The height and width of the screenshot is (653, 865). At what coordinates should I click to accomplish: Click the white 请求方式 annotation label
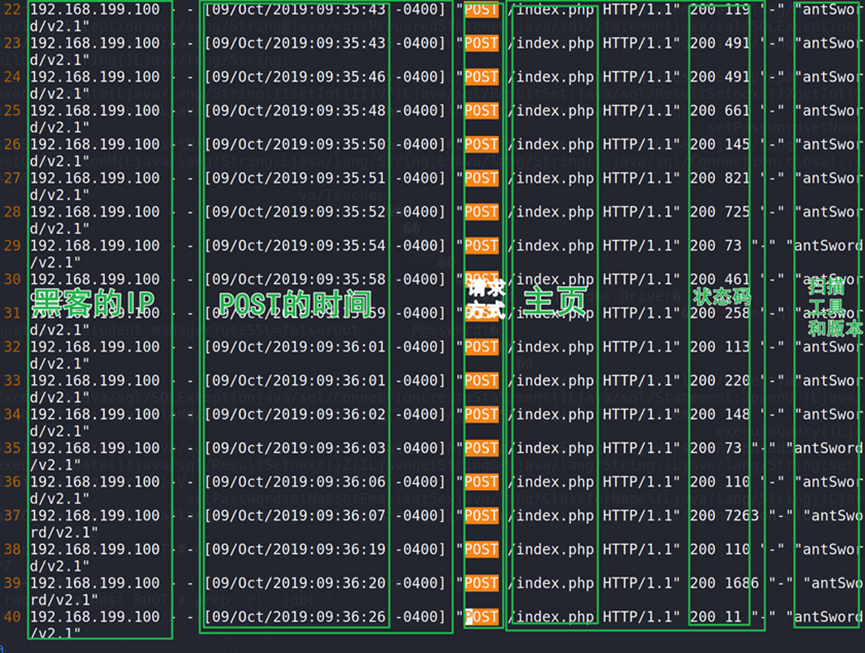[x=482, y=299]
